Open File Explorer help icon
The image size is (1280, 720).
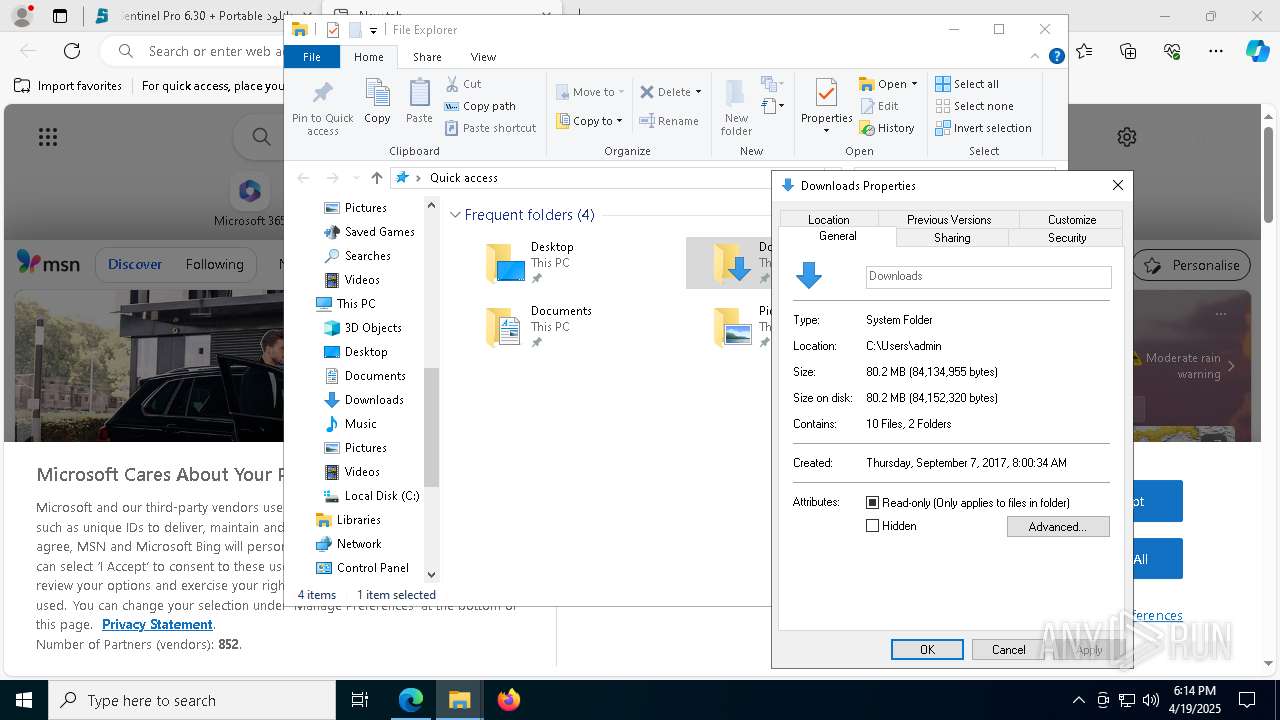(x=1056, y=57)
